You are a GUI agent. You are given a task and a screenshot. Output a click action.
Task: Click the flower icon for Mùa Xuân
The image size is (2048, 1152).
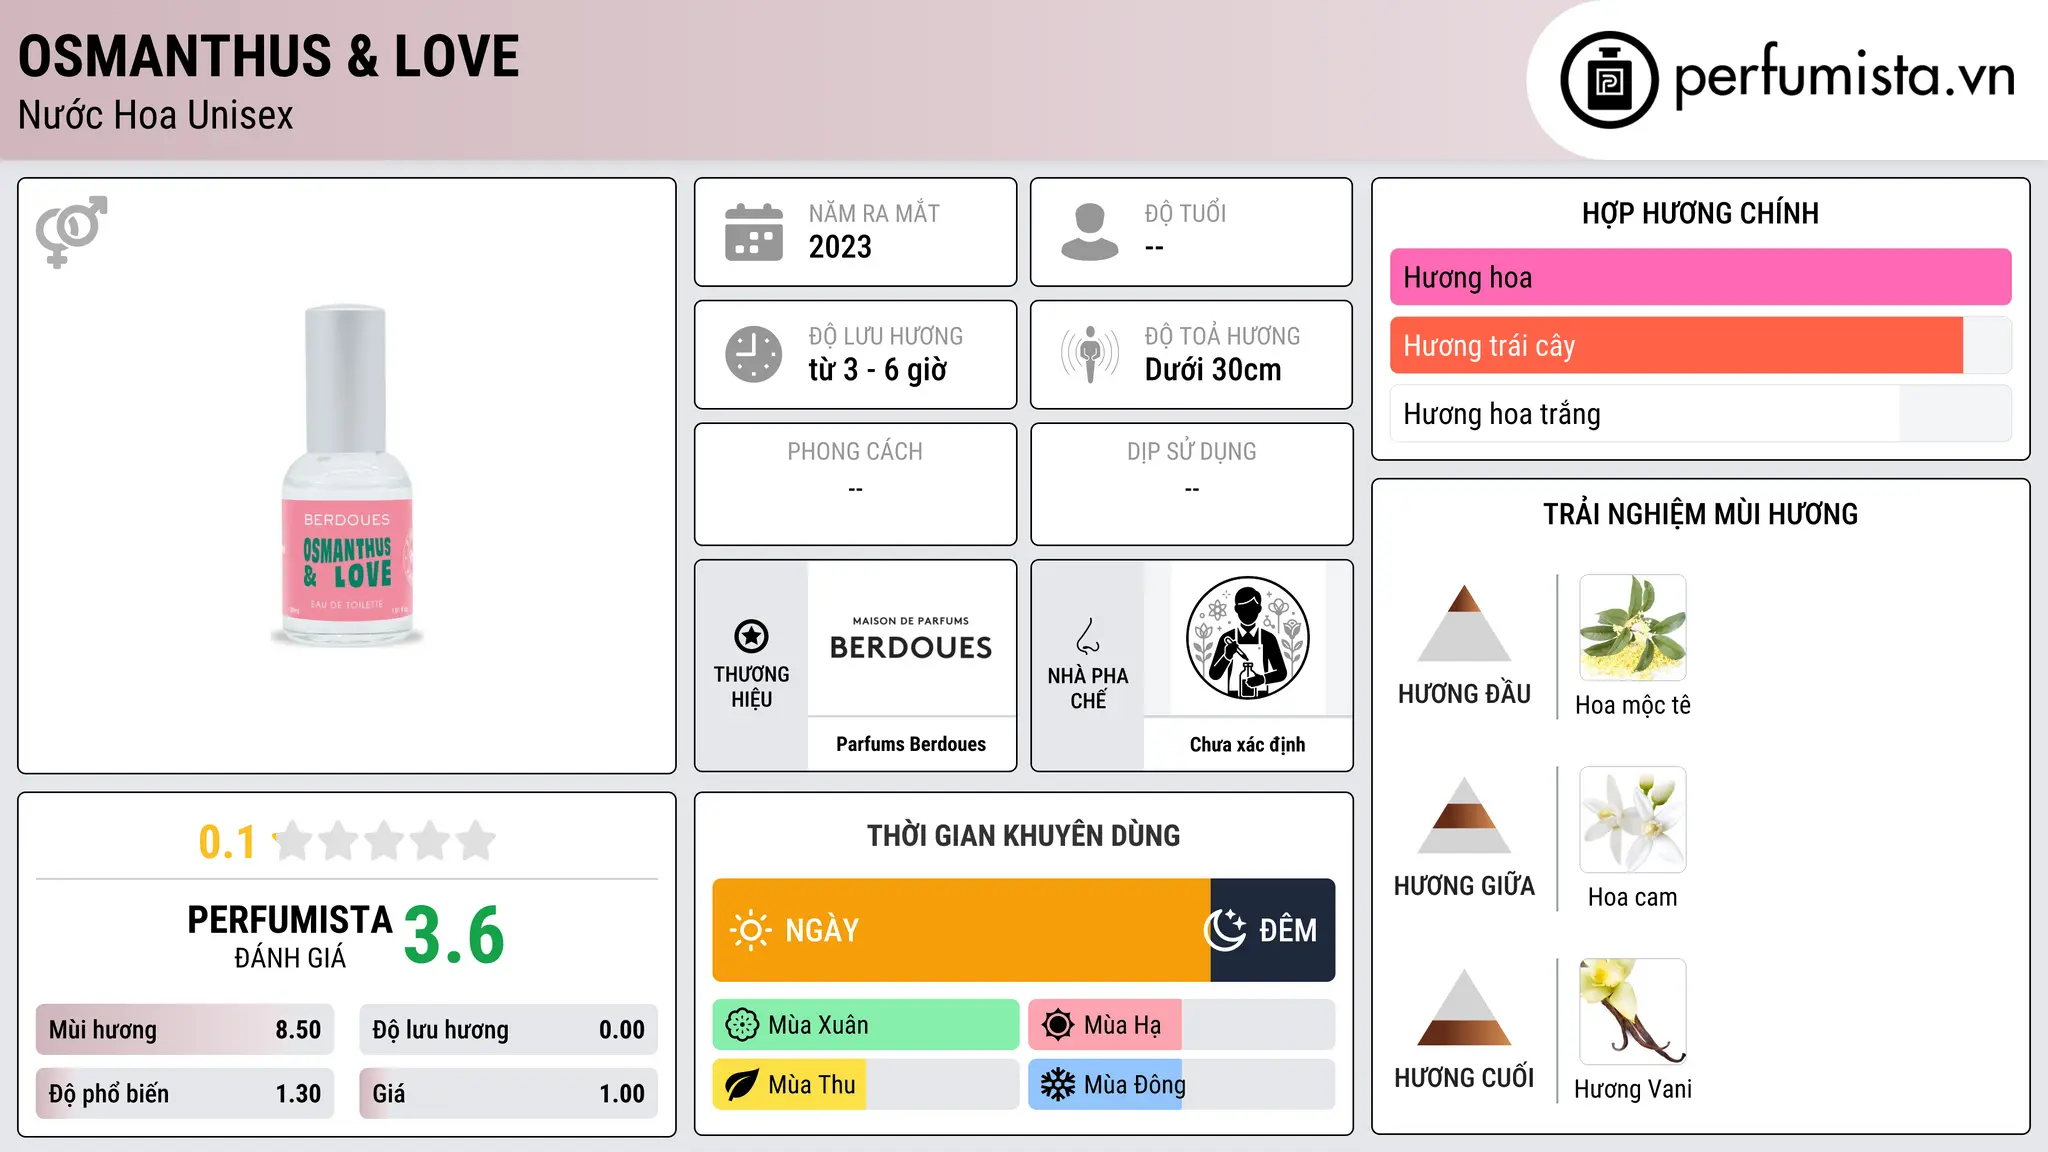[742, 1025]
